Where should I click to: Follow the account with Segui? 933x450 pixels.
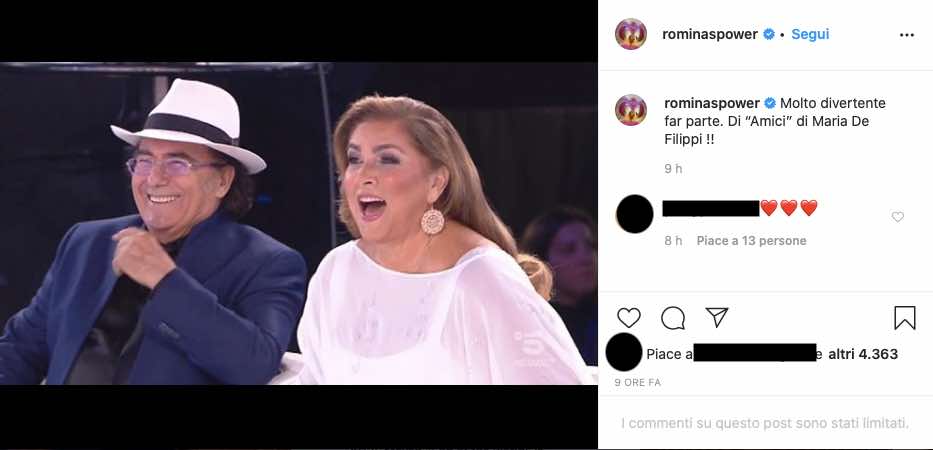tap(810, 34)
